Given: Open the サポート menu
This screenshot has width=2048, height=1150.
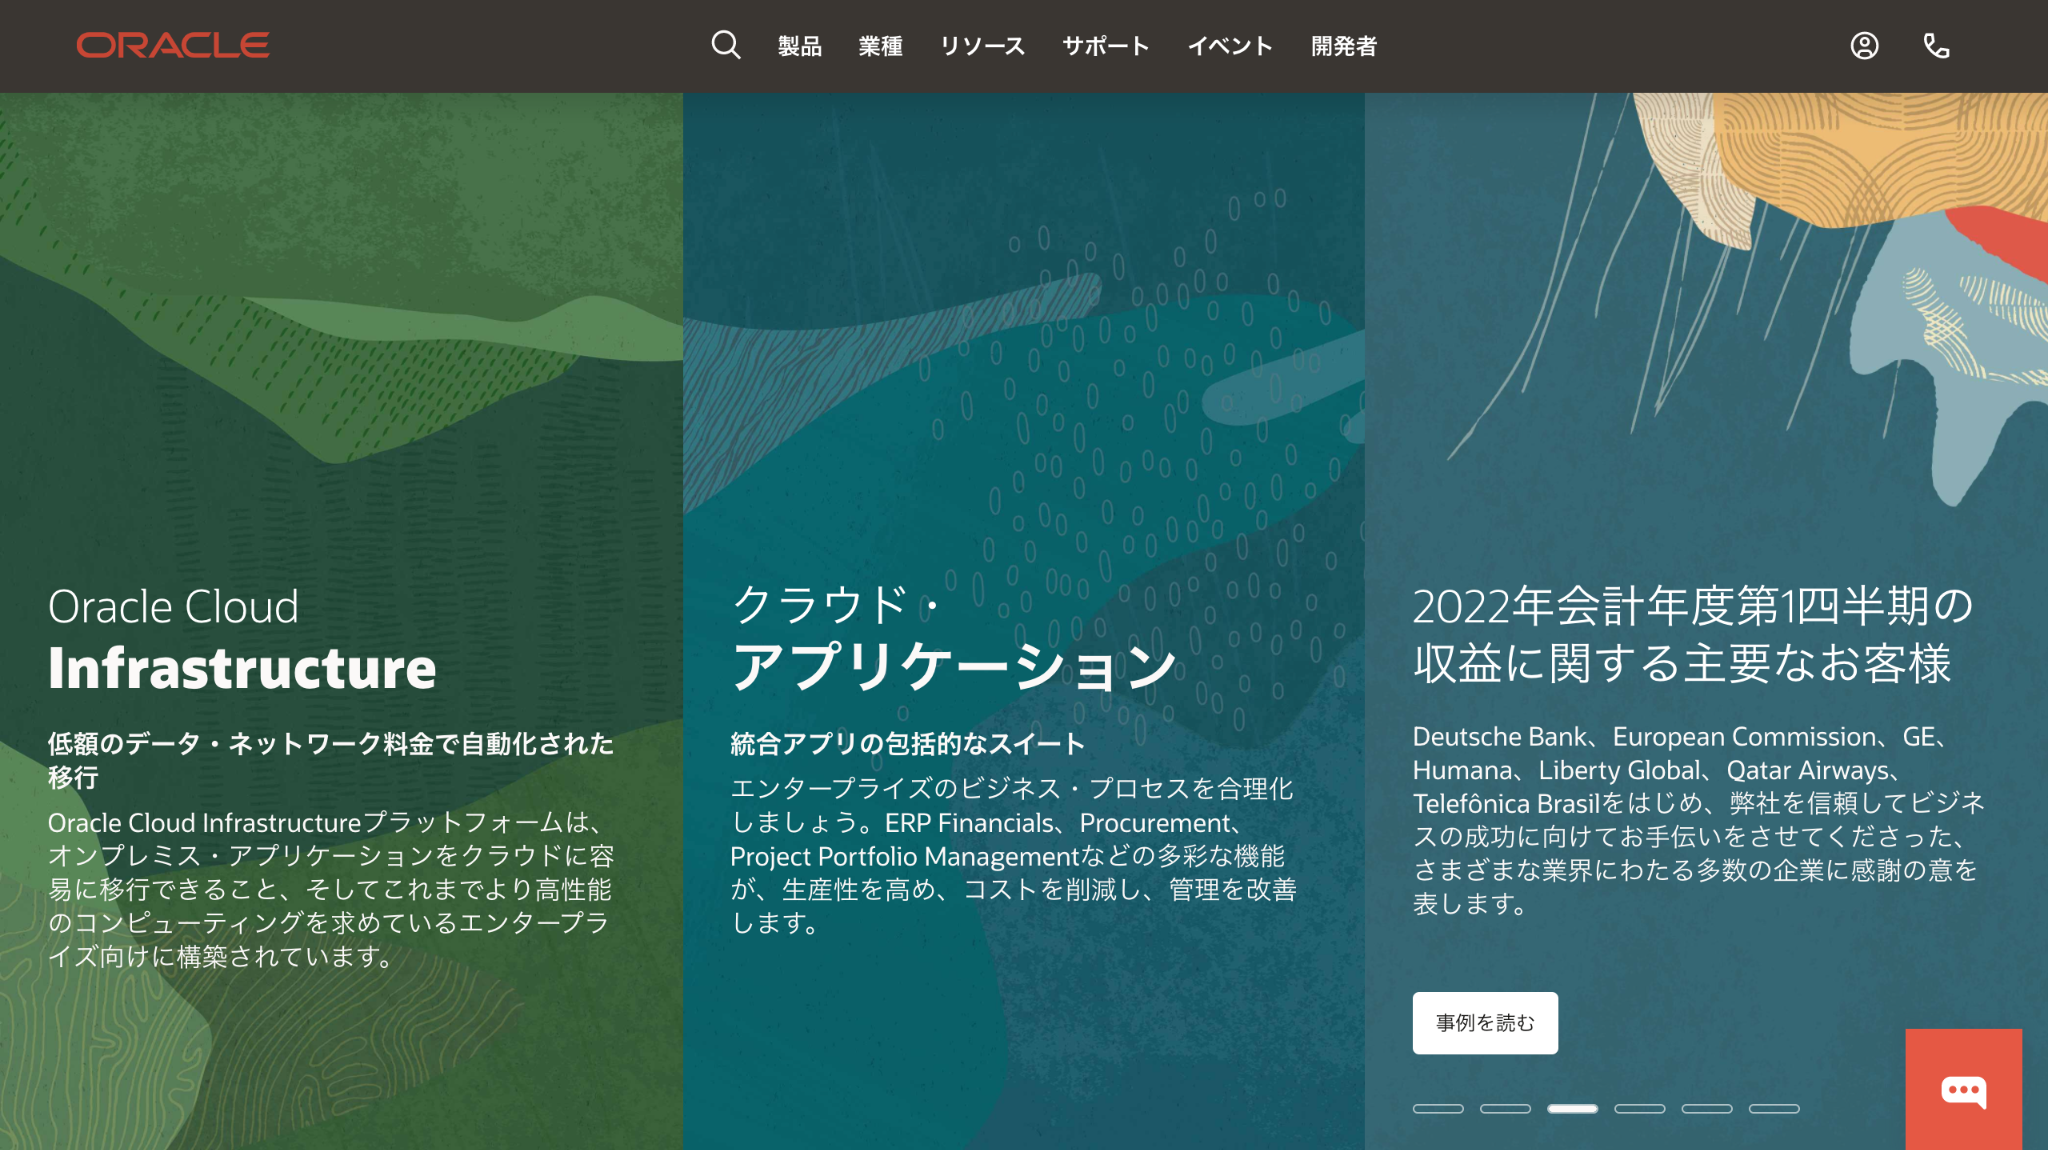Looking at the screenshot, I should pos(1106,46).
